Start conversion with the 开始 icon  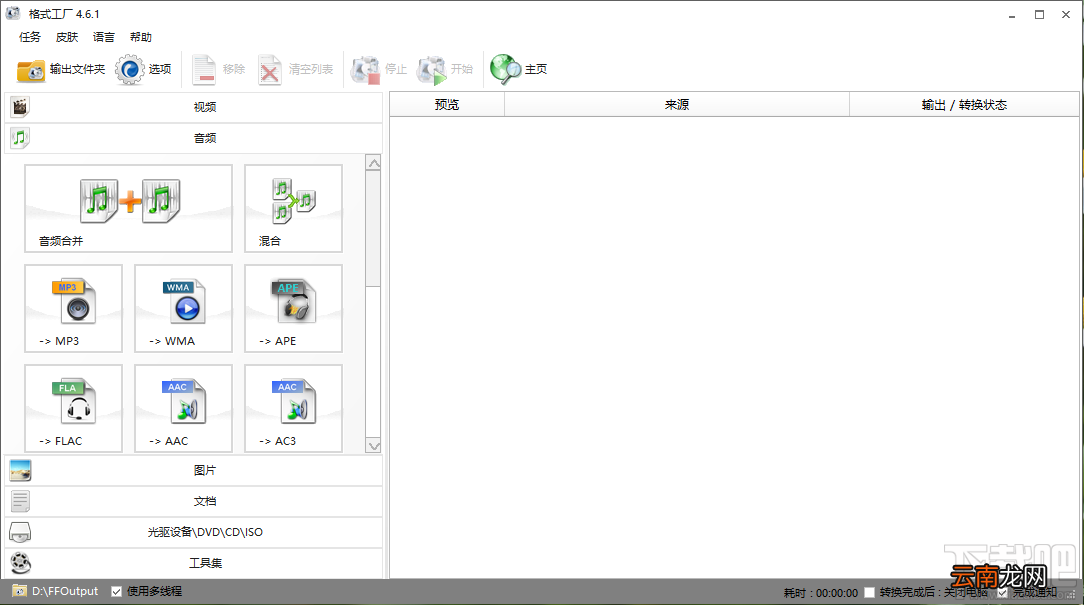tap(445, 69)
